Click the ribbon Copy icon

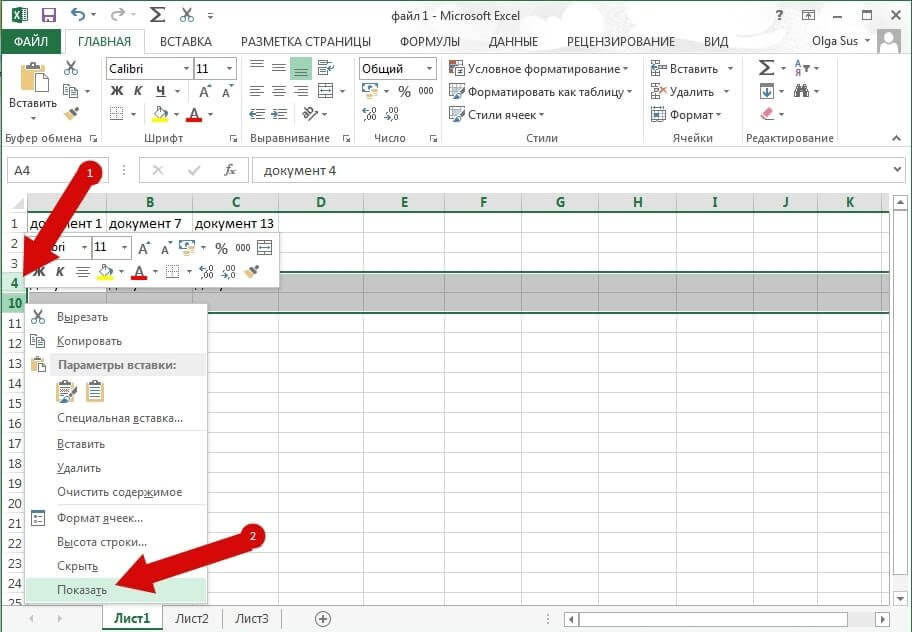click(71, 91)
